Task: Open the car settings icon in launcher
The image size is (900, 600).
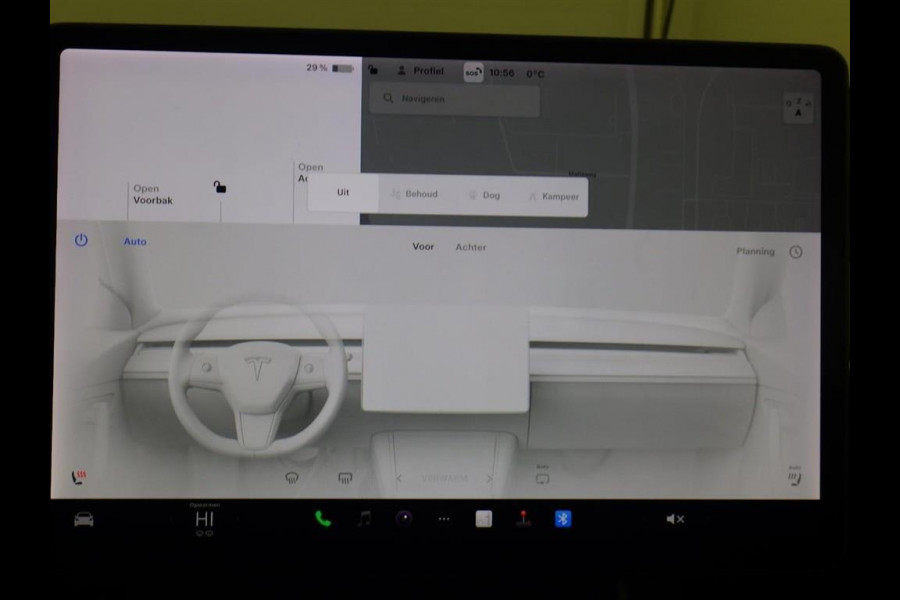Action: pyautogui.click(x=84, y=519)
